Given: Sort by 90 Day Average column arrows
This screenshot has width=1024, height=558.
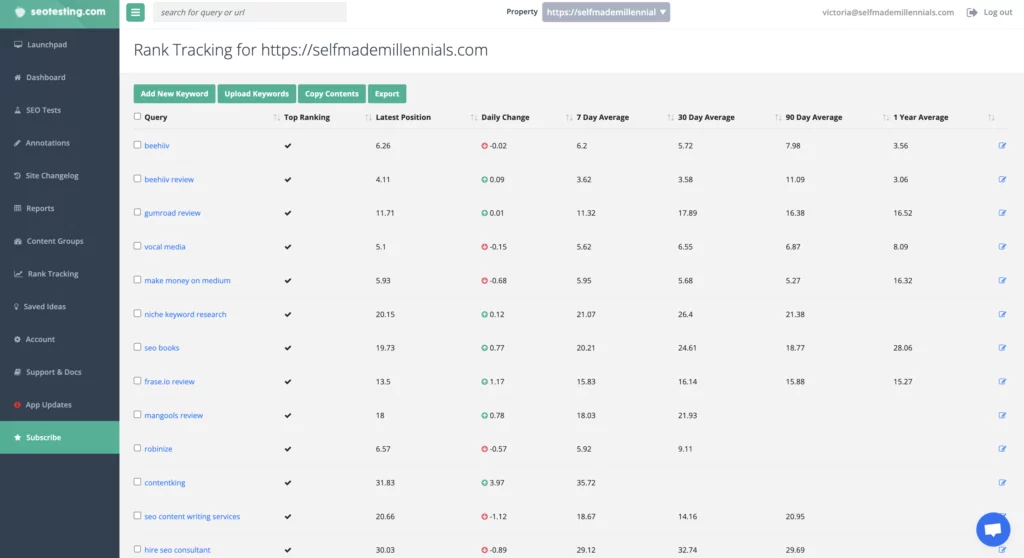Looking at the screenshot, I should click(886, 118).
